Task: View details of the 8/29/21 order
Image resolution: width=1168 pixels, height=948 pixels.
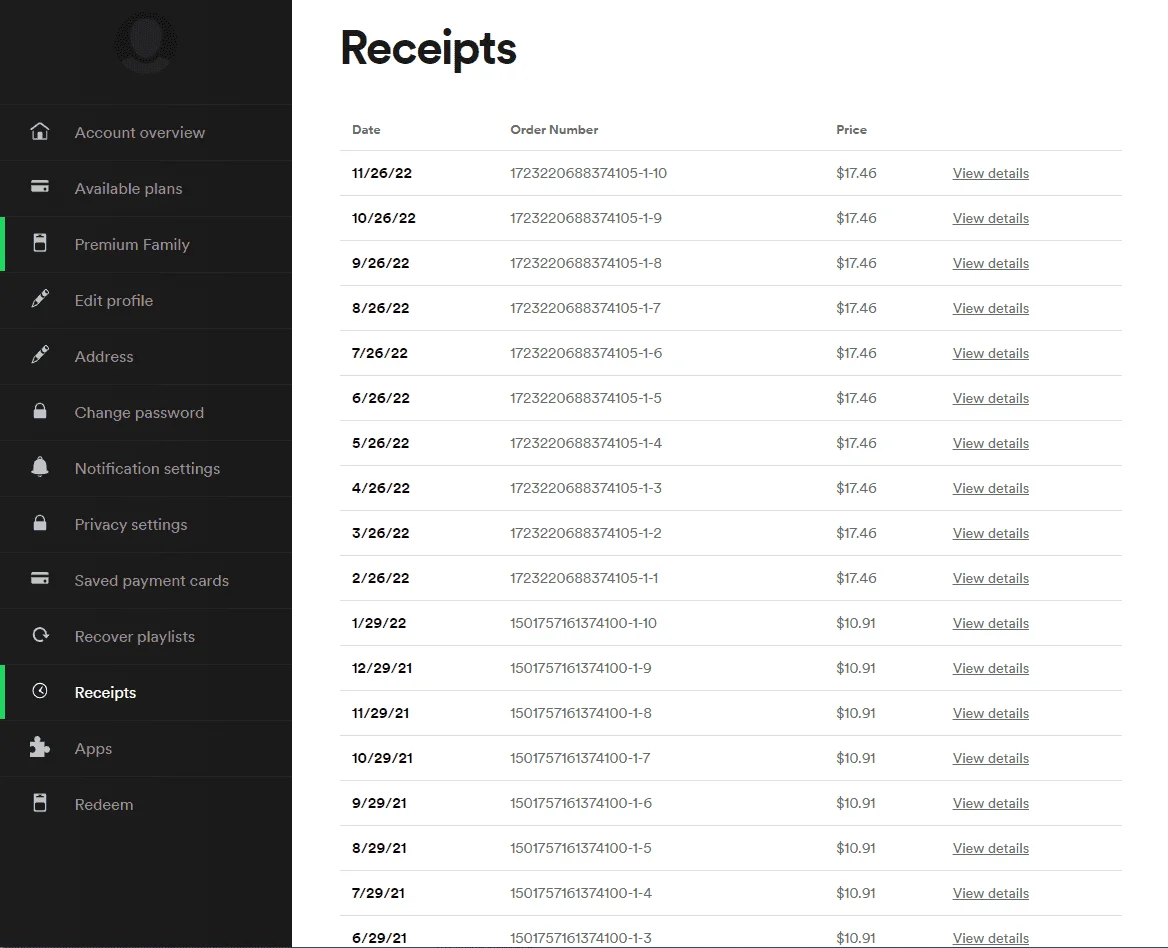Action: [990, 848]
